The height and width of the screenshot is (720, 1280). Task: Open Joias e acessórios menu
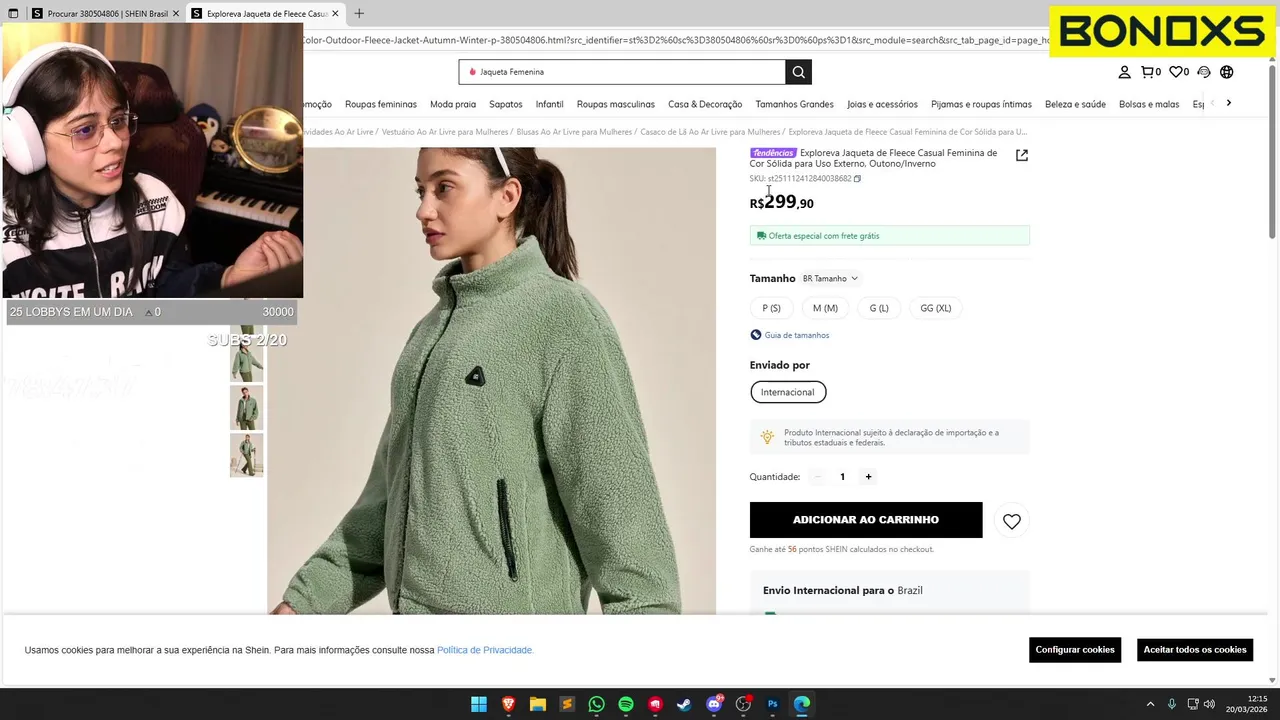[x=882, y=104]
